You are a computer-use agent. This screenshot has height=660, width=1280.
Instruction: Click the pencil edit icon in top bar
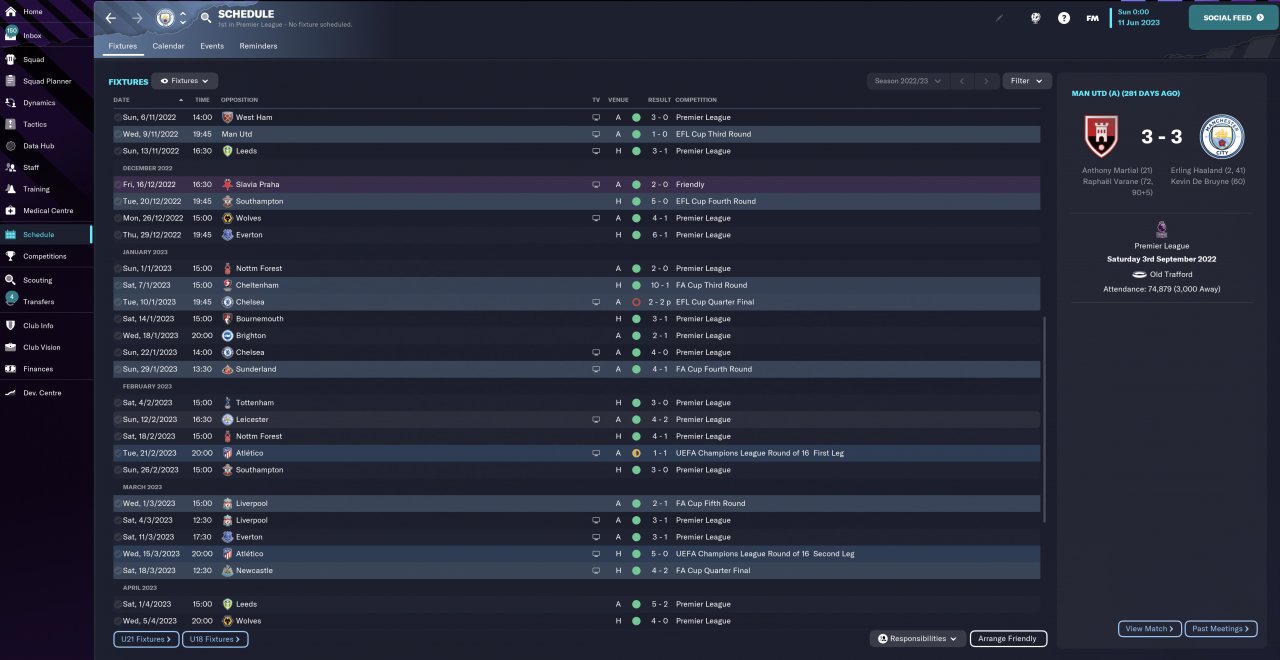point(998,17)
